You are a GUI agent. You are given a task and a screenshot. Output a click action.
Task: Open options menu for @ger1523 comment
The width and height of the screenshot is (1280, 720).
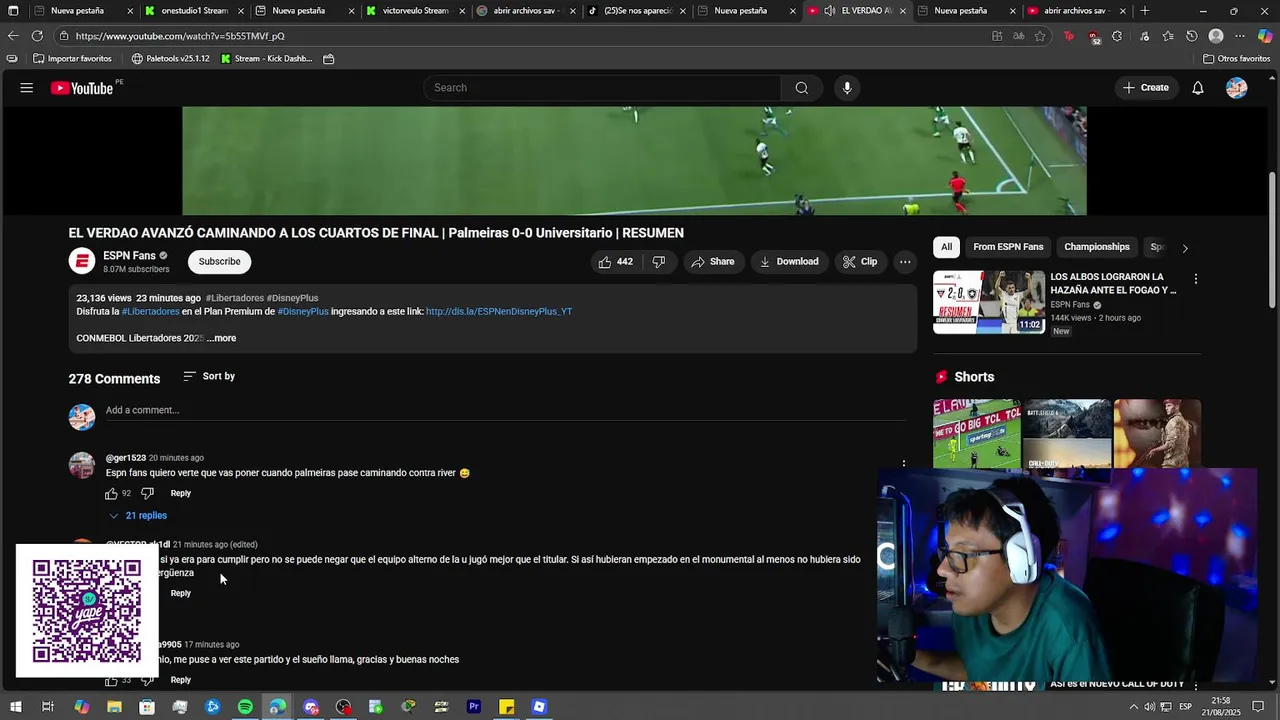[904, 464]
